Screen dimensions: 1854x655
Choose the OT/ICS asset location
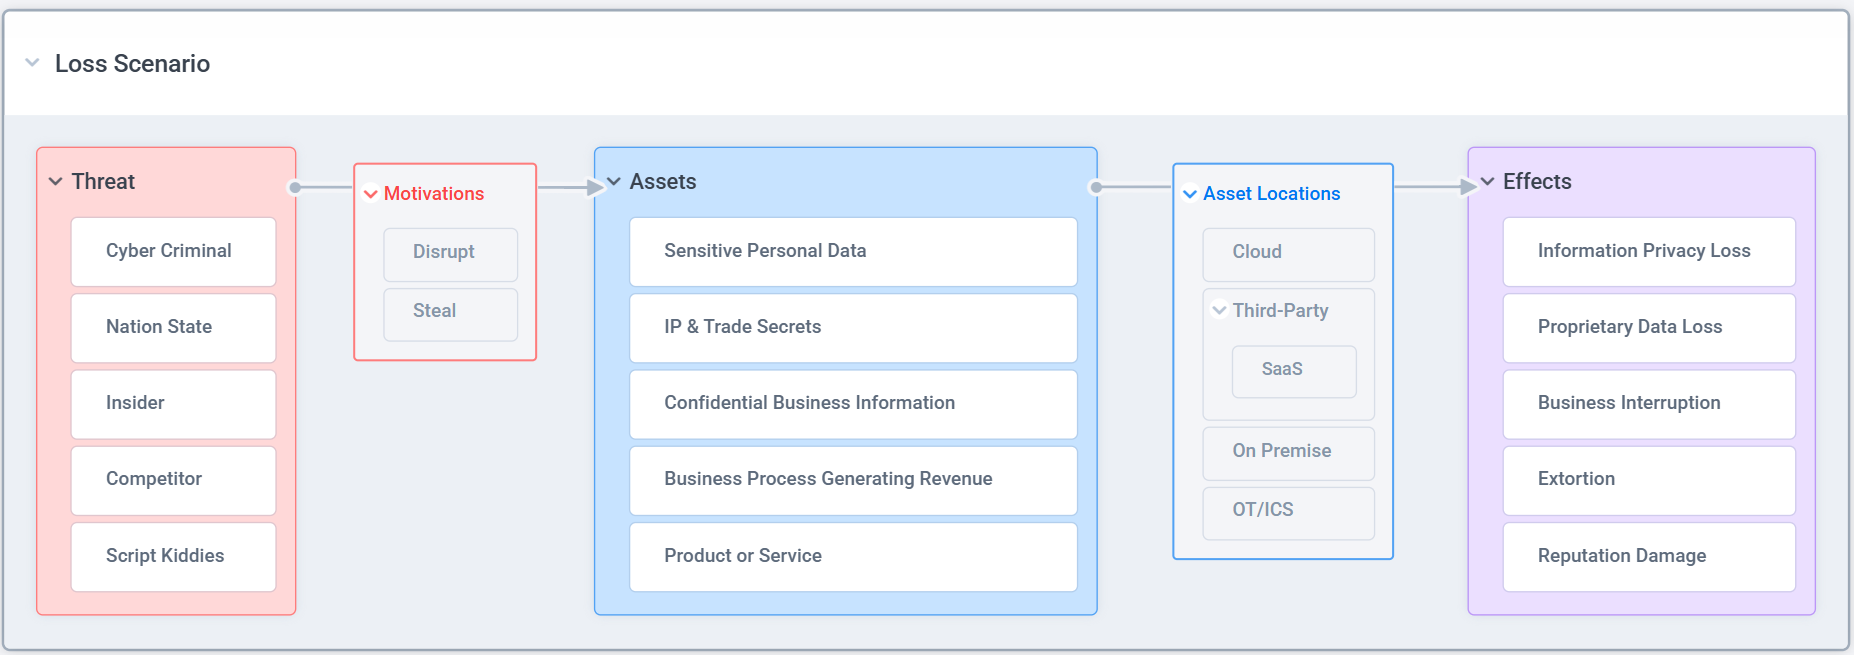pos(1288,511)
